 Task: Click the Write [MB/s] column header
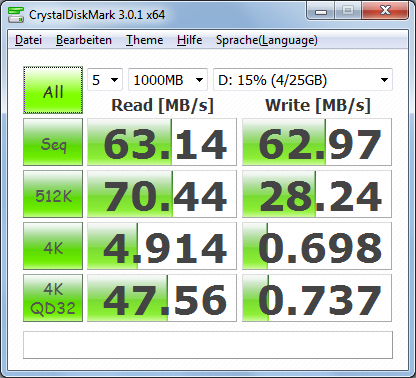pos(318,106)
